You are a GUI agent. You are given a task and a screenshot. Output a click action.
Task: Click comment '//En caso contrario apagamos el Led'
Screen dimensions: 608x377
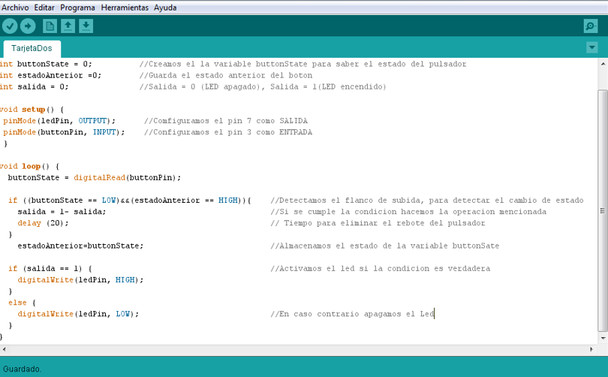[352, 314]
